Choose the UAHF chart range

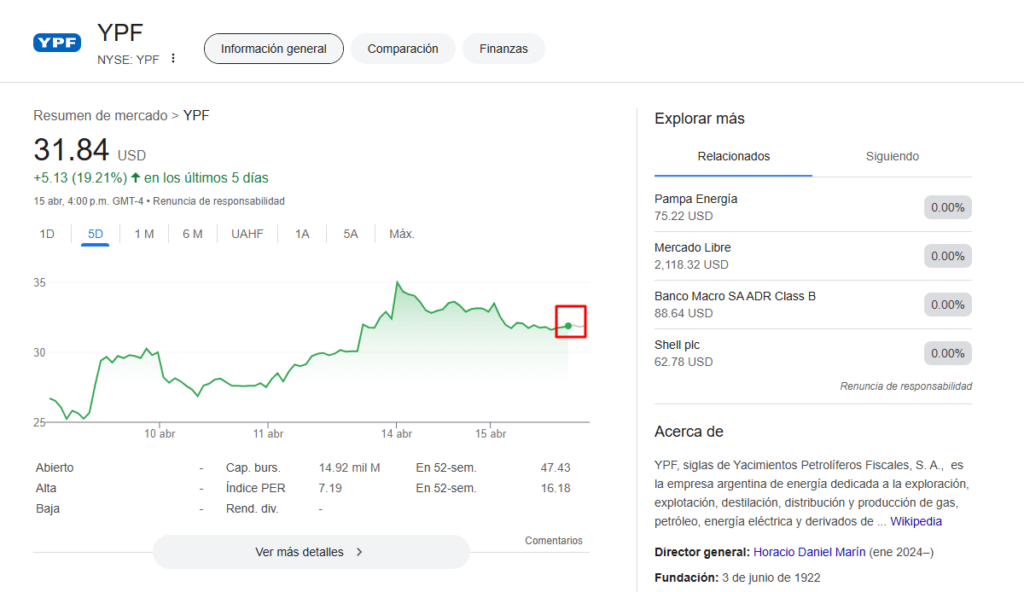(247, 234)
